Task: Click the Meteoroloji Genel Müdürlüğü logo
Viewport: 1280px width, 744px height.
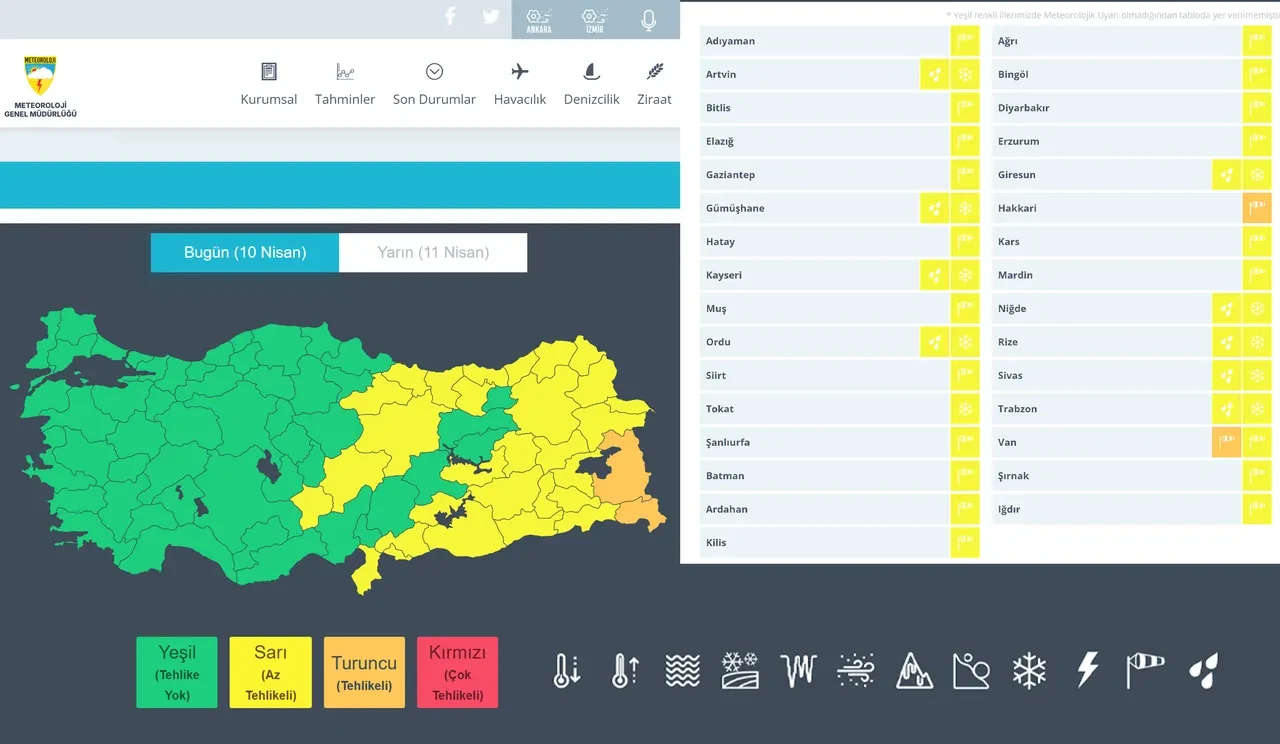Action: [40, 87]
